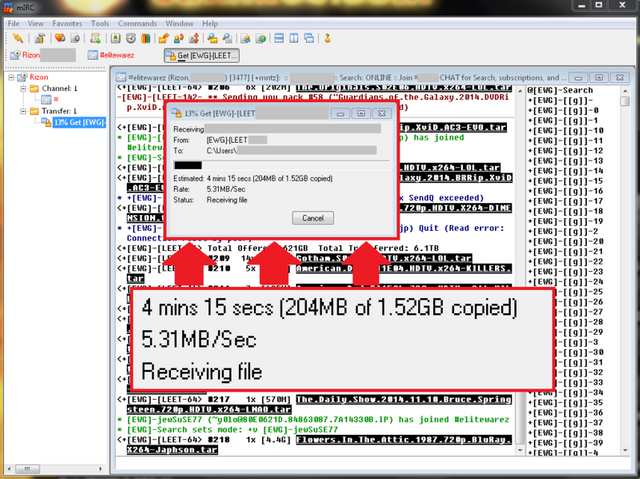Select +[EWG]-[[g]]-10 in the nick list
This screenshot has width=640, height=479.
point(566,131)
